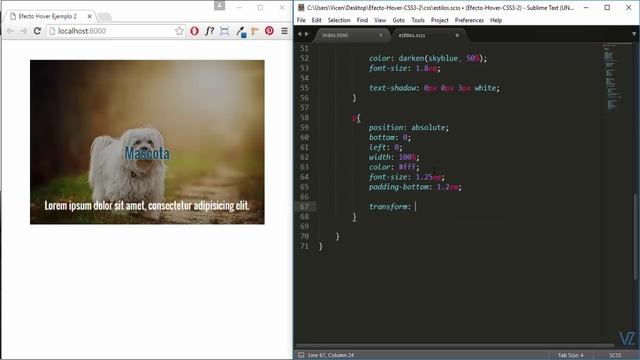Open the Goto menu
This screenshot has width=640, height=360.
pos(398,20)
